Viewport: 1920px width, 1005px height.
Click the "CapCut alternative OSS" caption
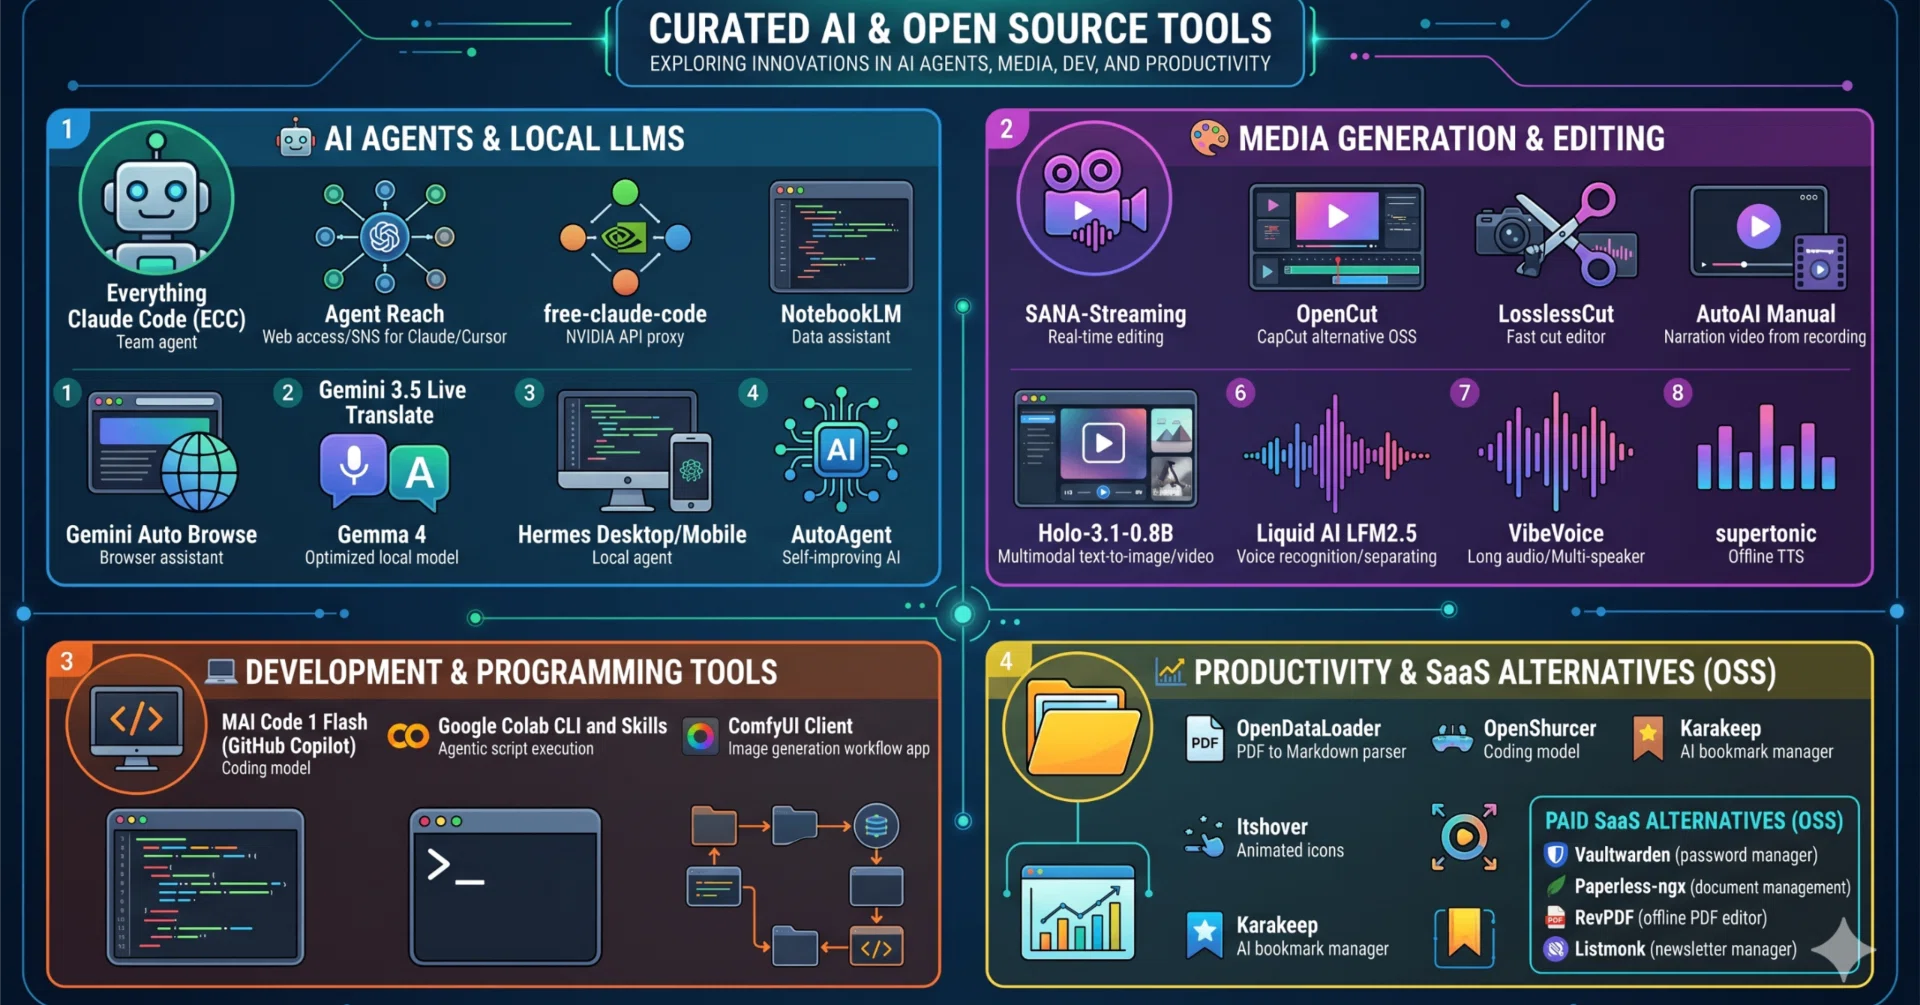point(1337,337)
